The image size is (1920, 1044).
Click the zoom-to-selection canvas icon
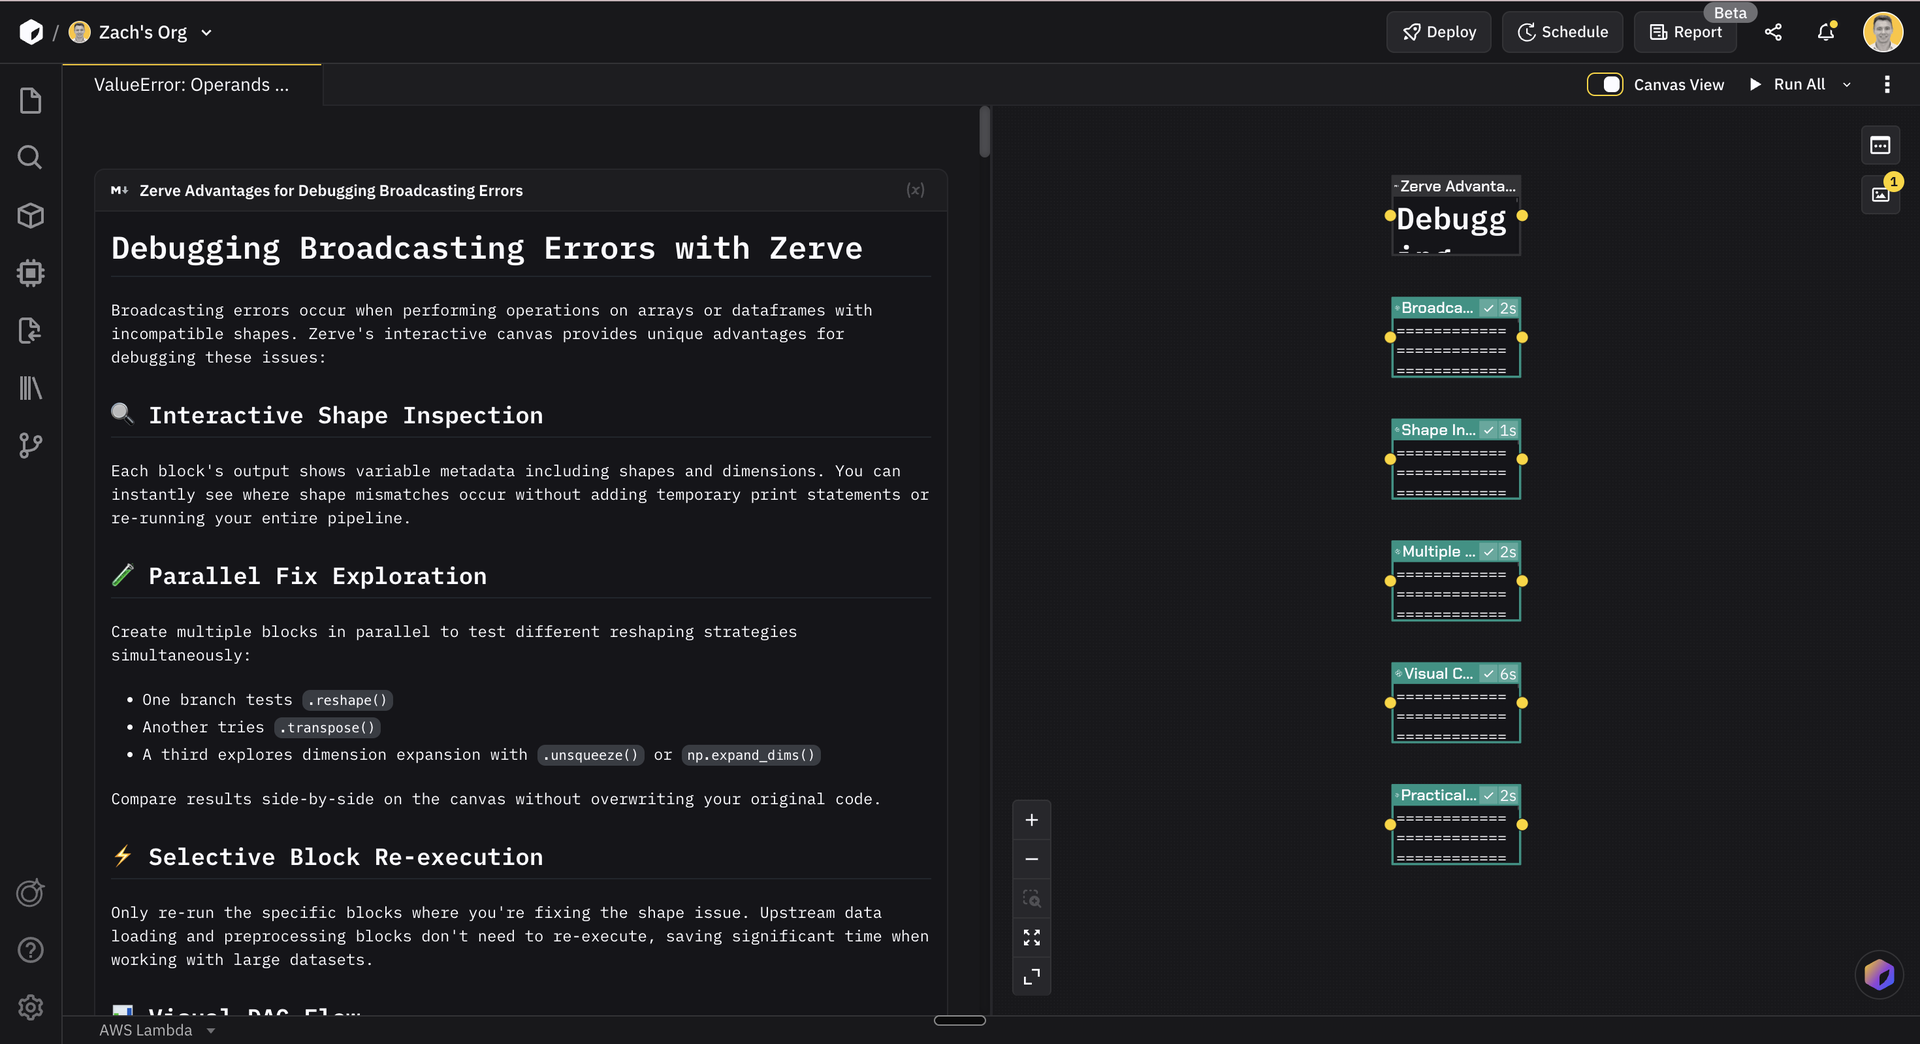tap(1032, 898)
